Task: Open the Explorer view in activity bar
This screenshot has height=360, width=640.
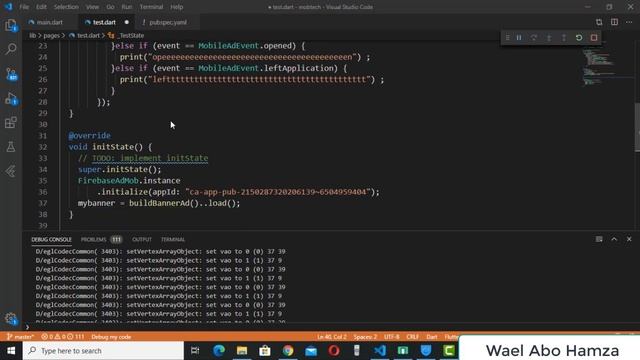Action: coord(11,26)
